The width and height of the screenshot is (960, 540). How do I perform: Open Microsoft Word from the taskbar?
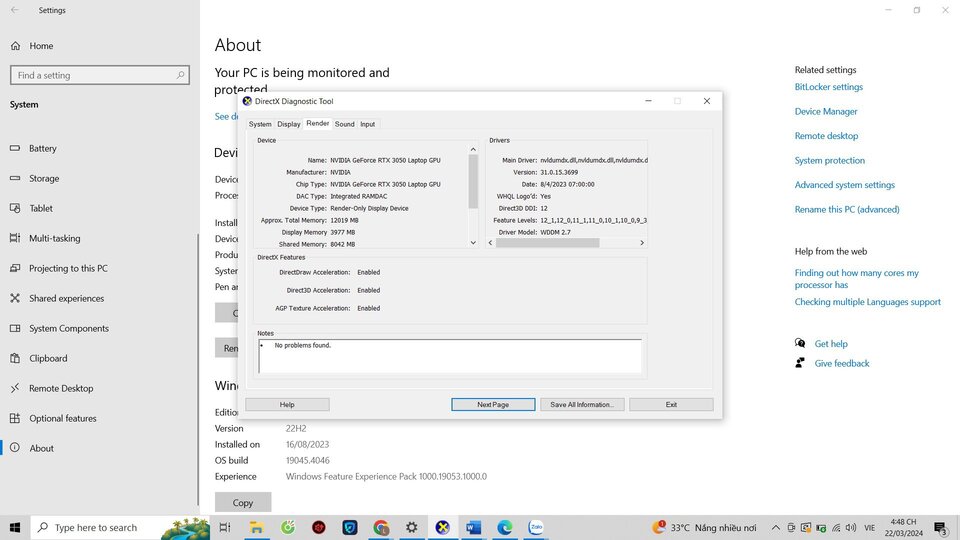point(473,527)
